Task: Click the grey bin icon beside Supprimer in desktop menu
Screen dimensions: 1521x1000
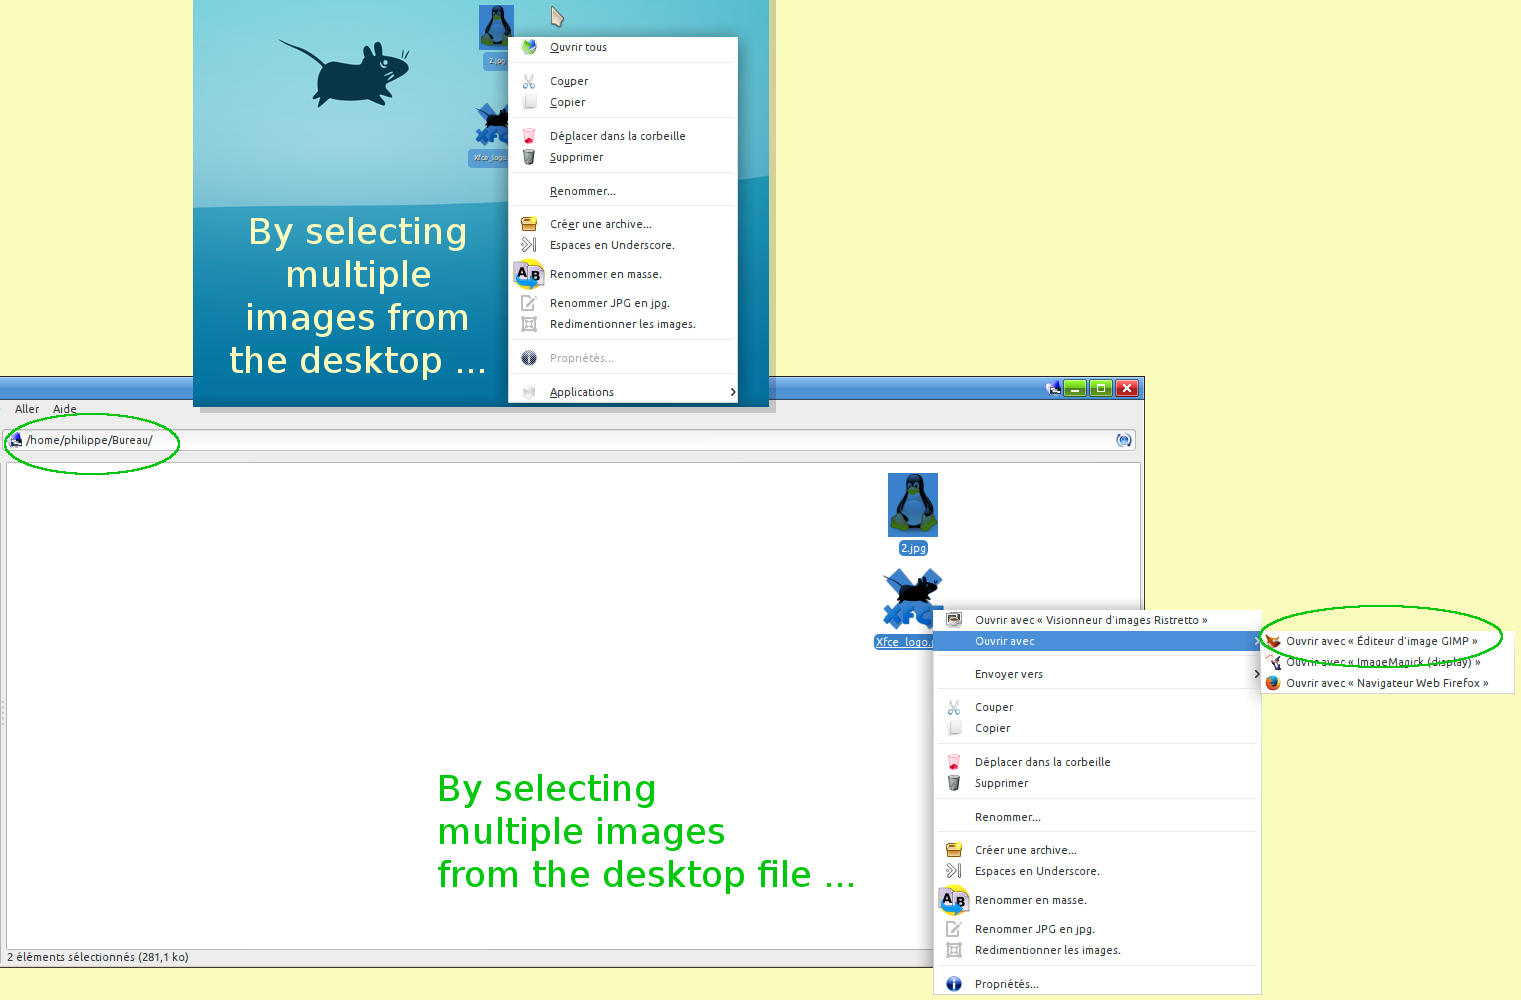Action: (x=529, y=157)
